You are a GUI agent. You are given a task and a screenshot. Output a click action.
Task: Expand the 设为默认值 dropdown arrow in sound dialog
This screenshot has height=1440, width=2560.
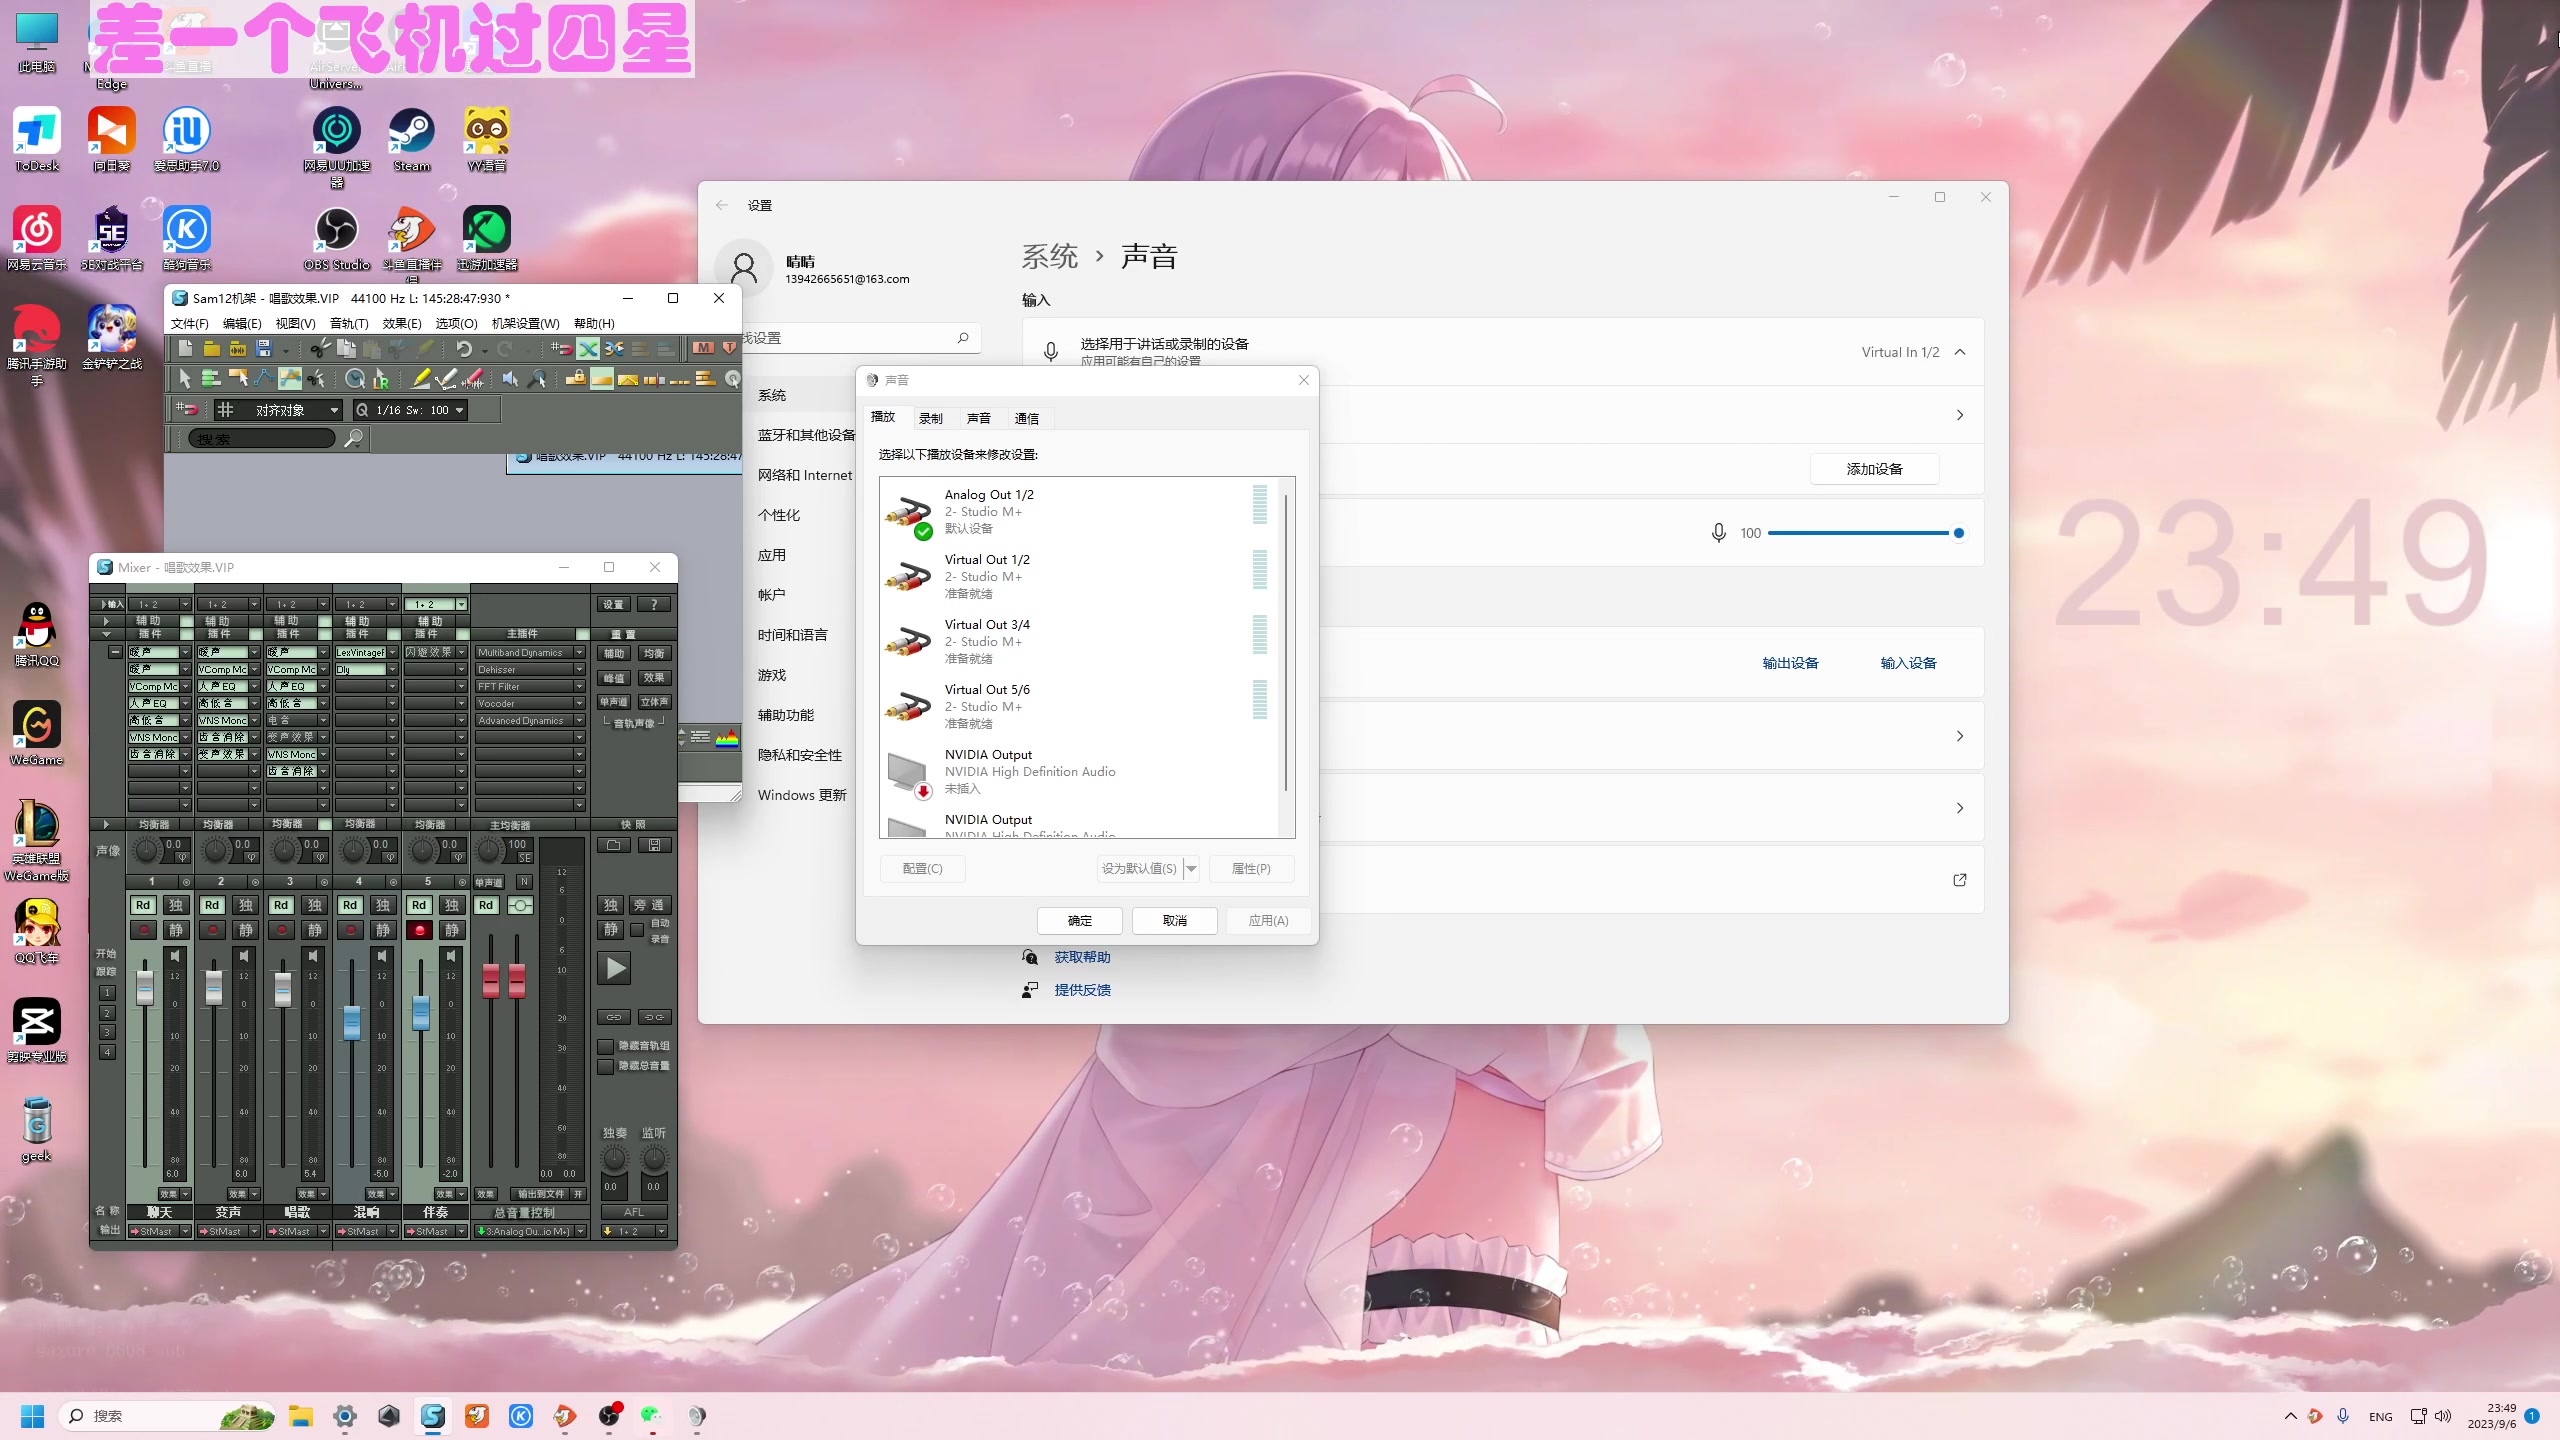pyautogui.click(x=1191, y=868)
